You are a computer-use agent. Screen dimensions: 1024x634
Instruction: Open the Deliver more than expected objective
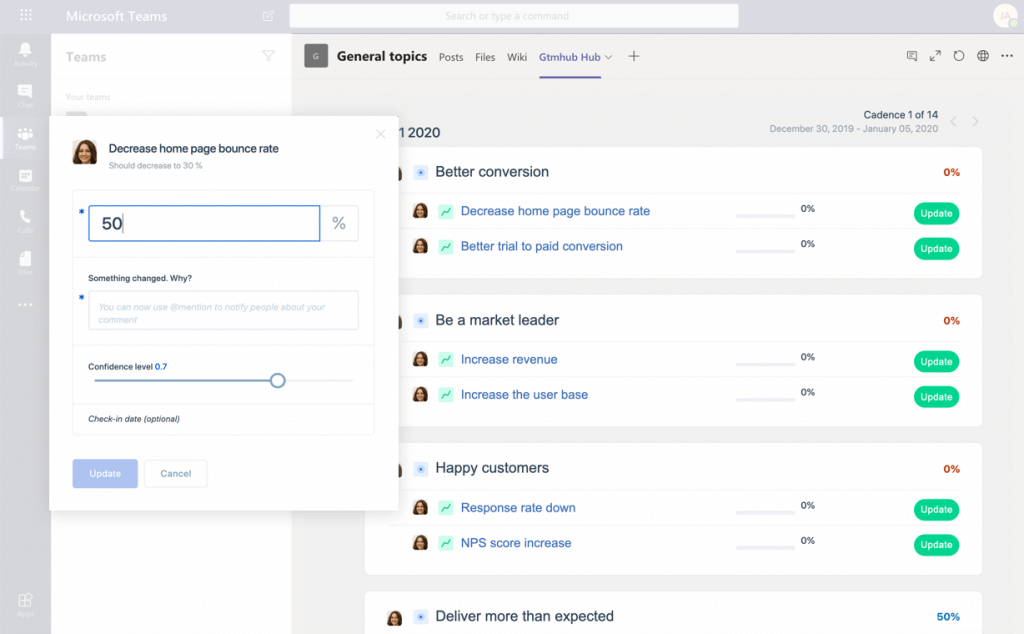[524, 616]
